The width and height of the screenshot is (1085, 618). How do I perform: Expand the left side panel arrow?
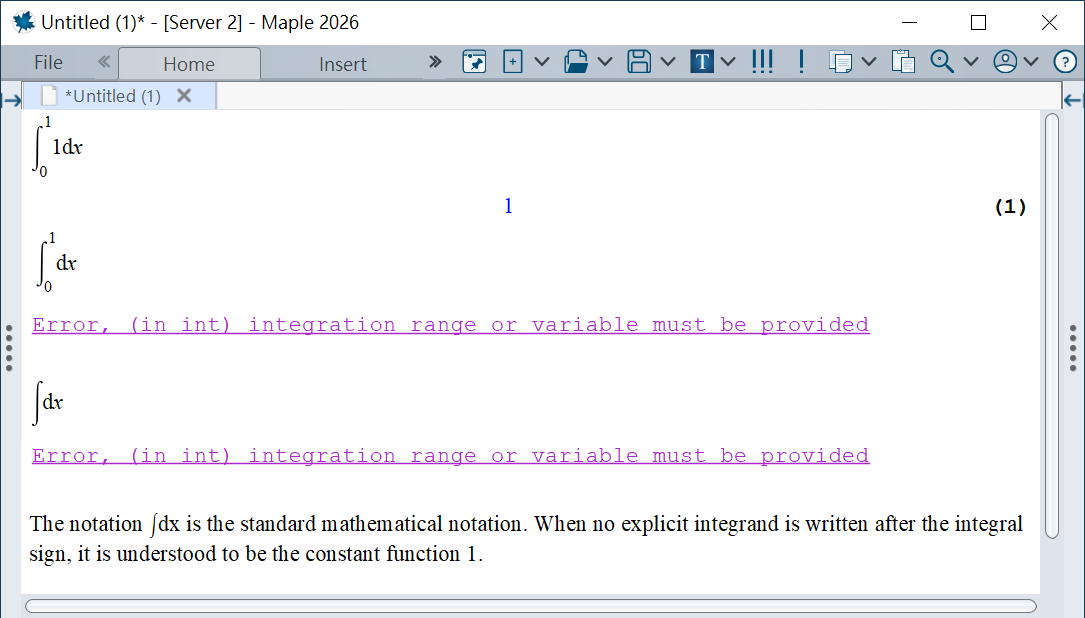[12, 100]
